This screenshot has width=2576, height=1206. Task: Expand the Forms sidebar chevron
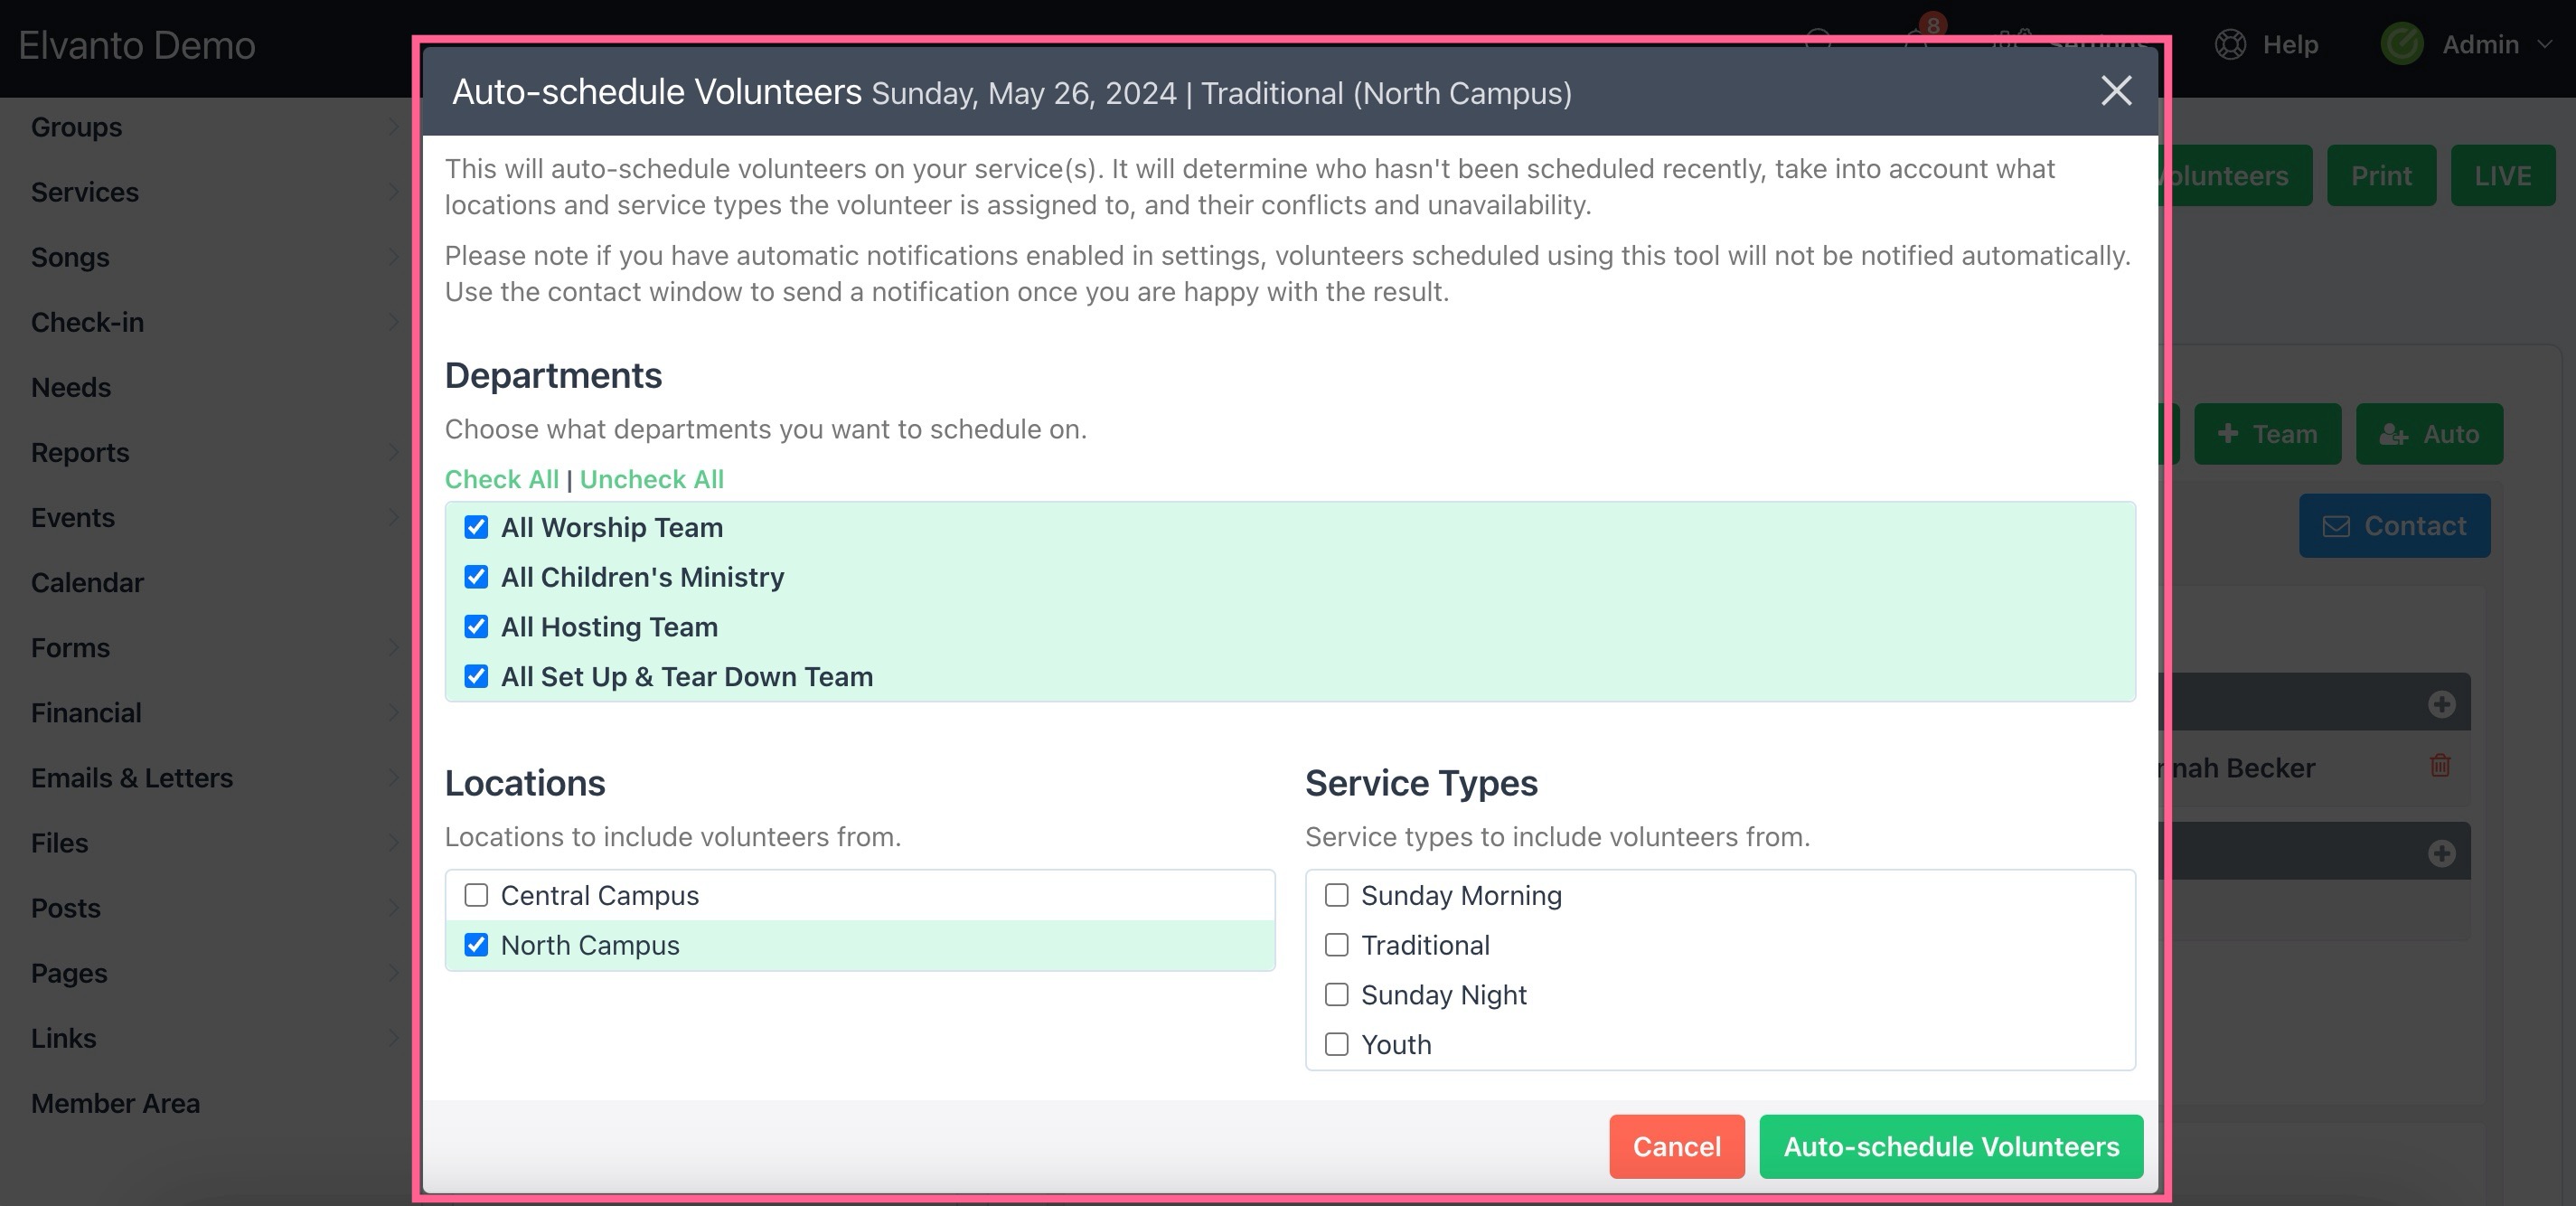click(x=393, y=648)
